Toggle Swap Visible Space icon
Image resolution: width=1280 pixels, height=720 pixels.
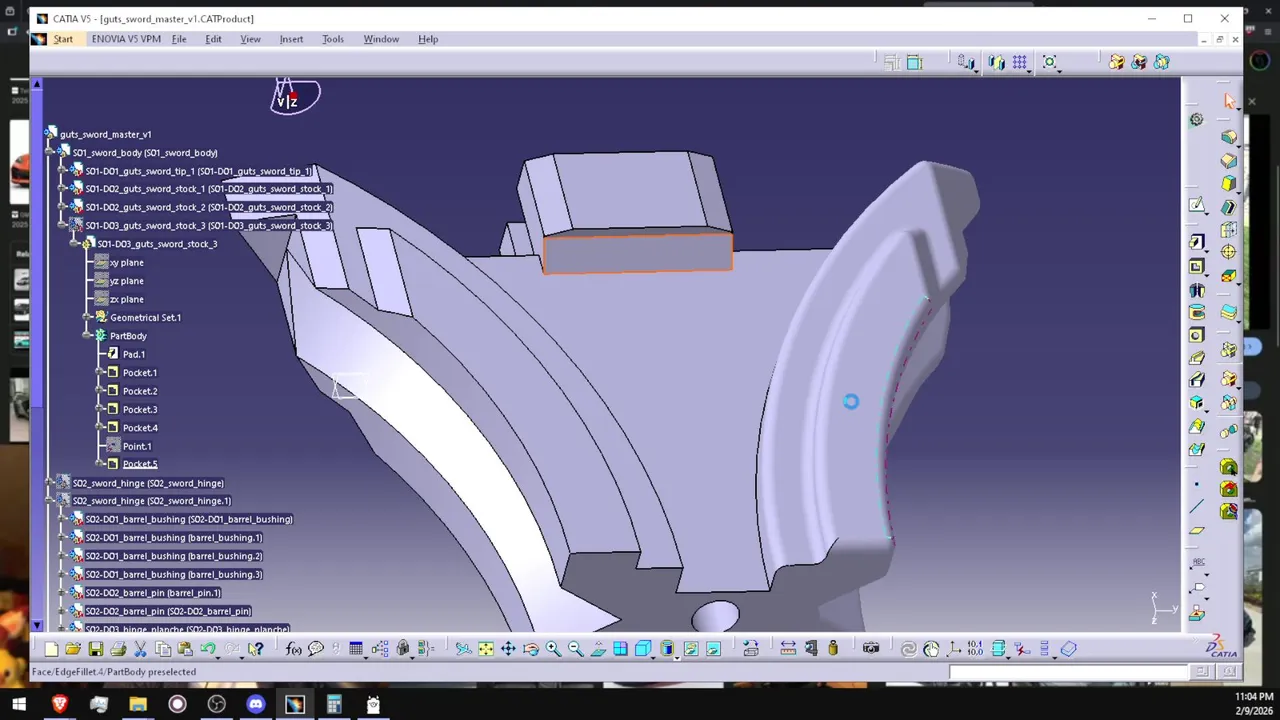713,649
